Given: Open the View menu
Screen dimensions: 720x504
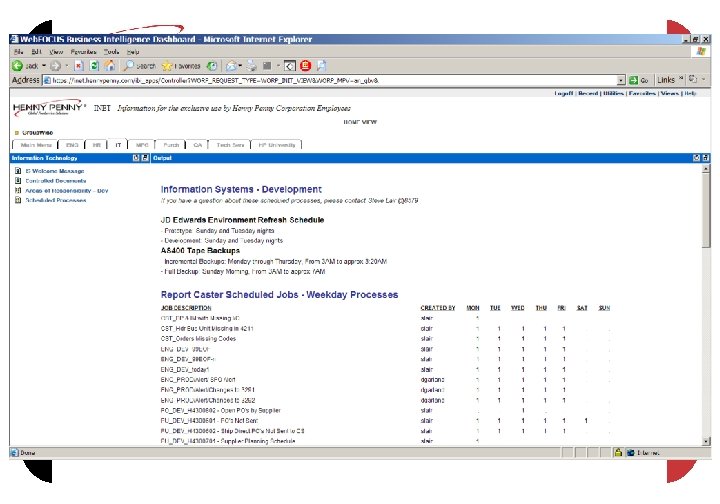Looking at the screenshot, I should tap(56, 52).
